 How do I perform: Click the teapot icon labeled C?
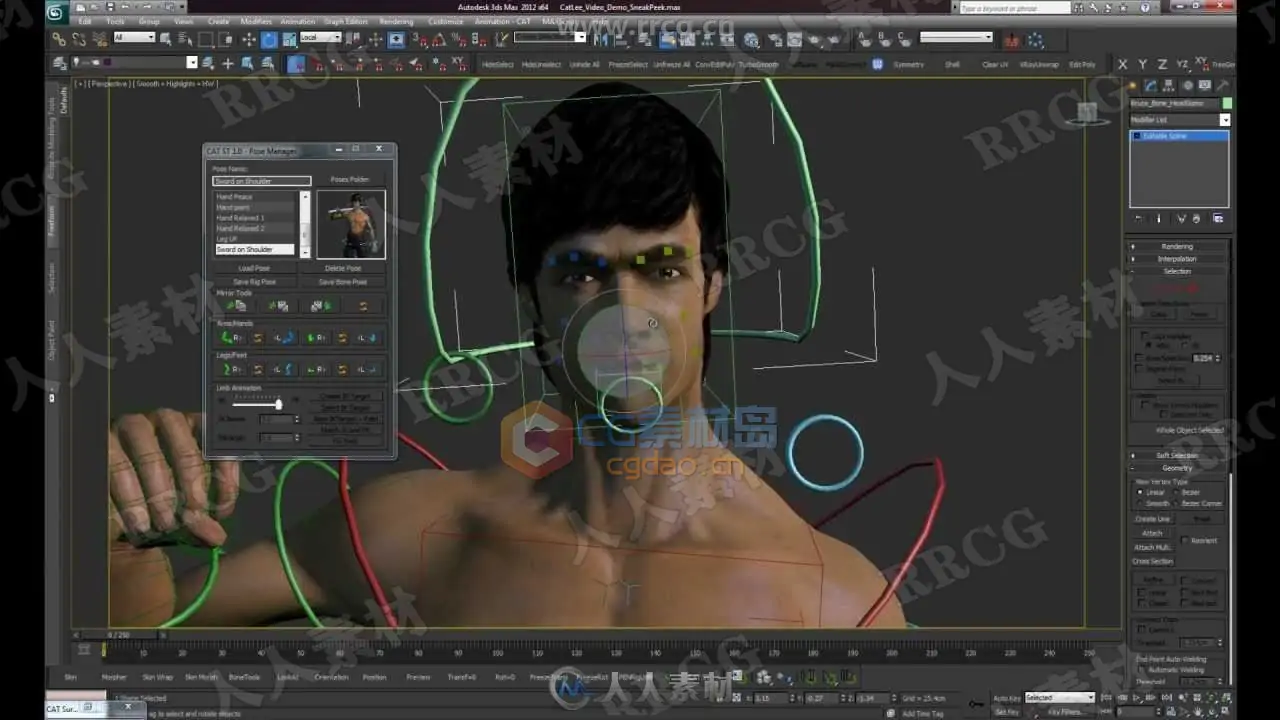click(x=904, y=39)
